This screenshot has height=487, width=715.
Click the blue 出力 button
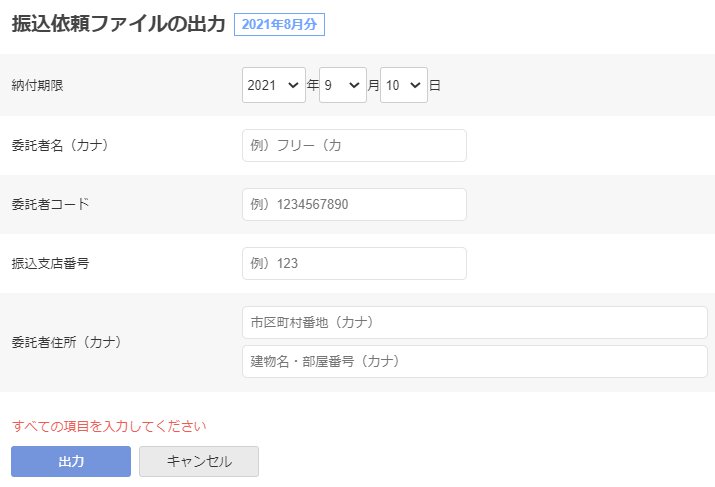point(71,461)
